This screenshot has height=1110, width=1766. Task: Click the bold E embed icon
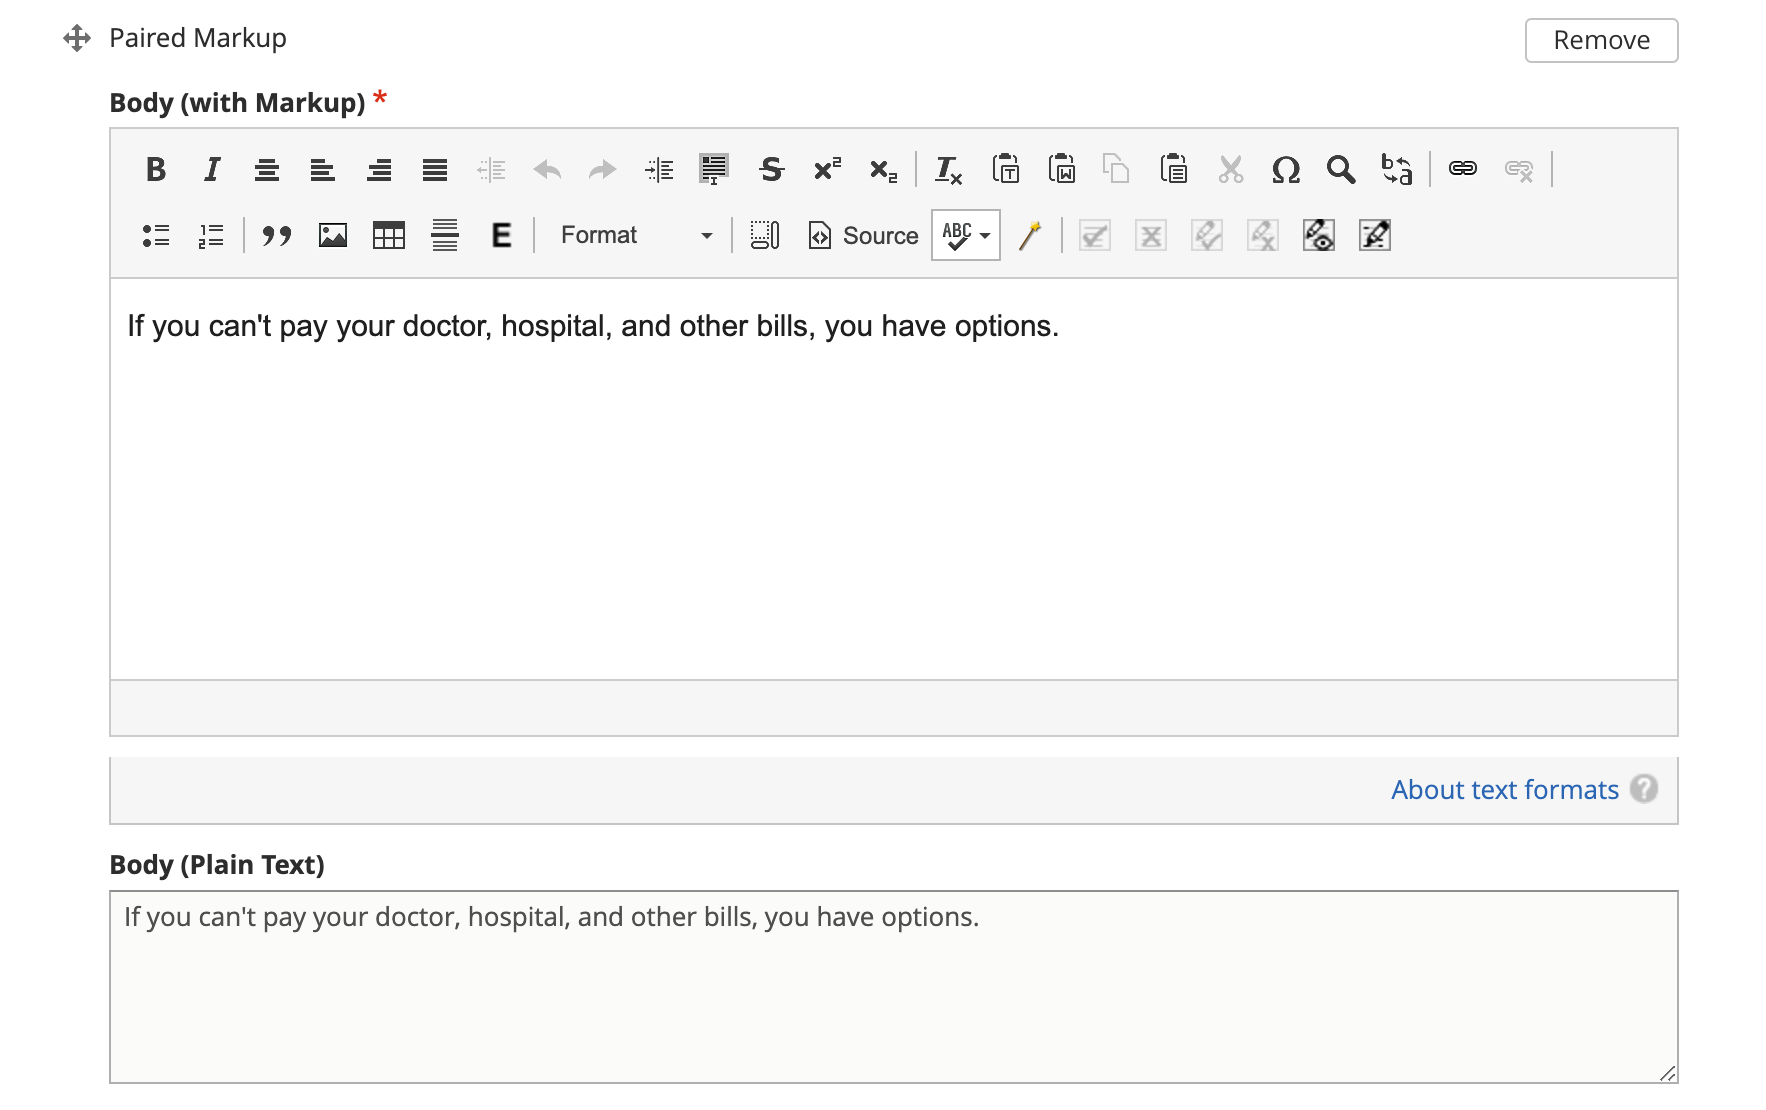(501, 235)
